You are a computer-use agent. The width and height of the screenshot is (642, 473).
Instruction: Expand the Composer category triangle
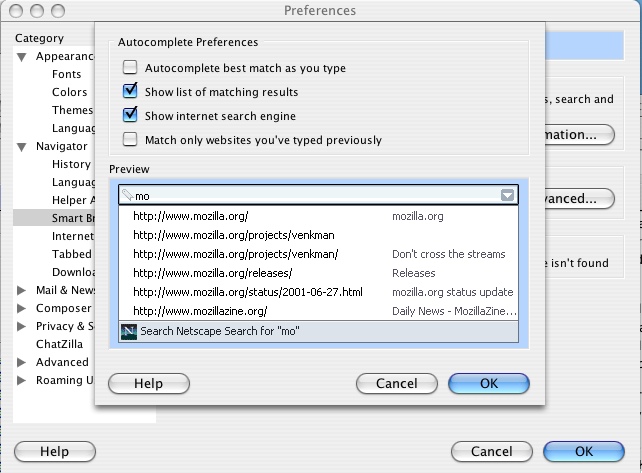coord(21,308)
